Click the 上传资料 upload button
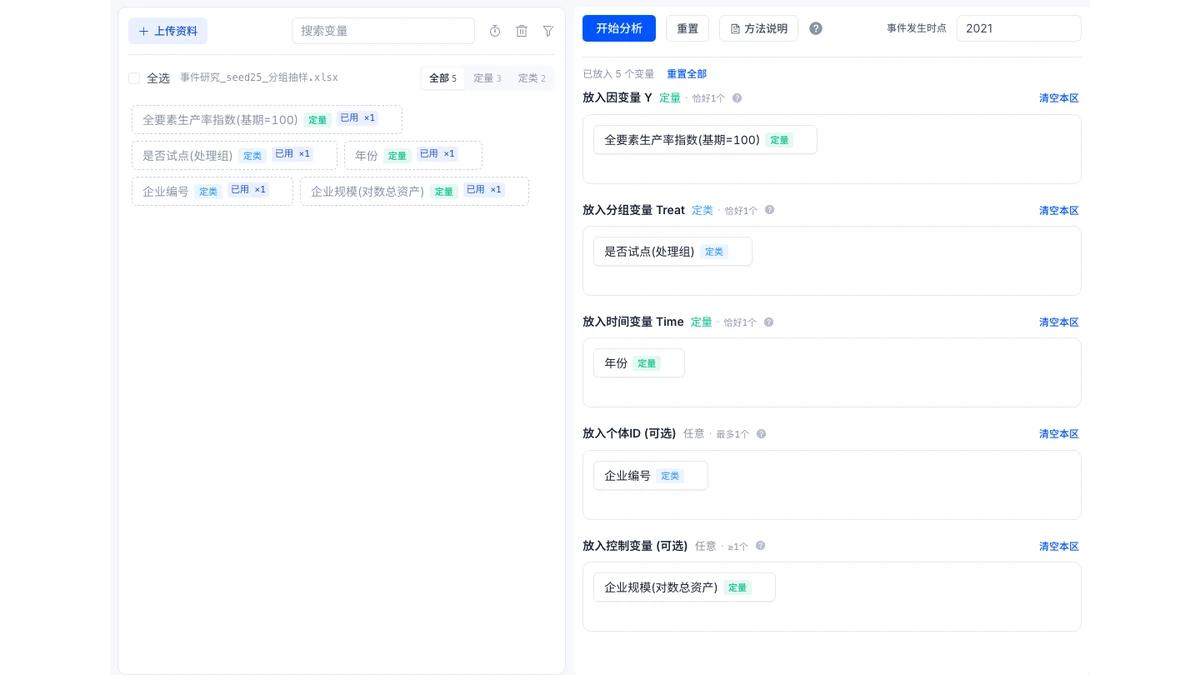 click(168, 31)
